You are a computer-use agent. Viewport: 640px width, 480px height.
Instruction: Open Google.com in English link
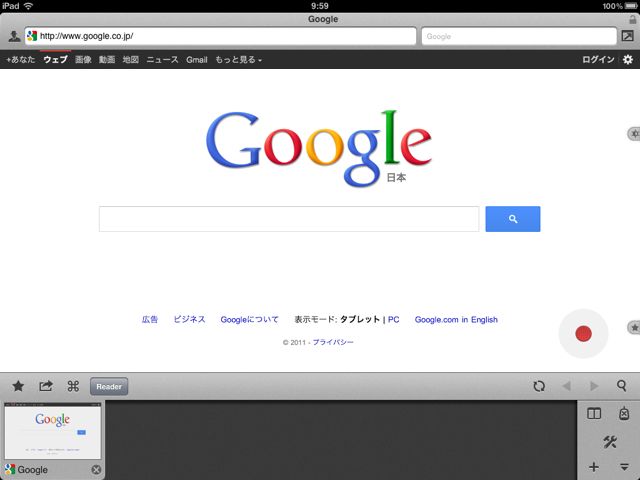click(456, 319)
